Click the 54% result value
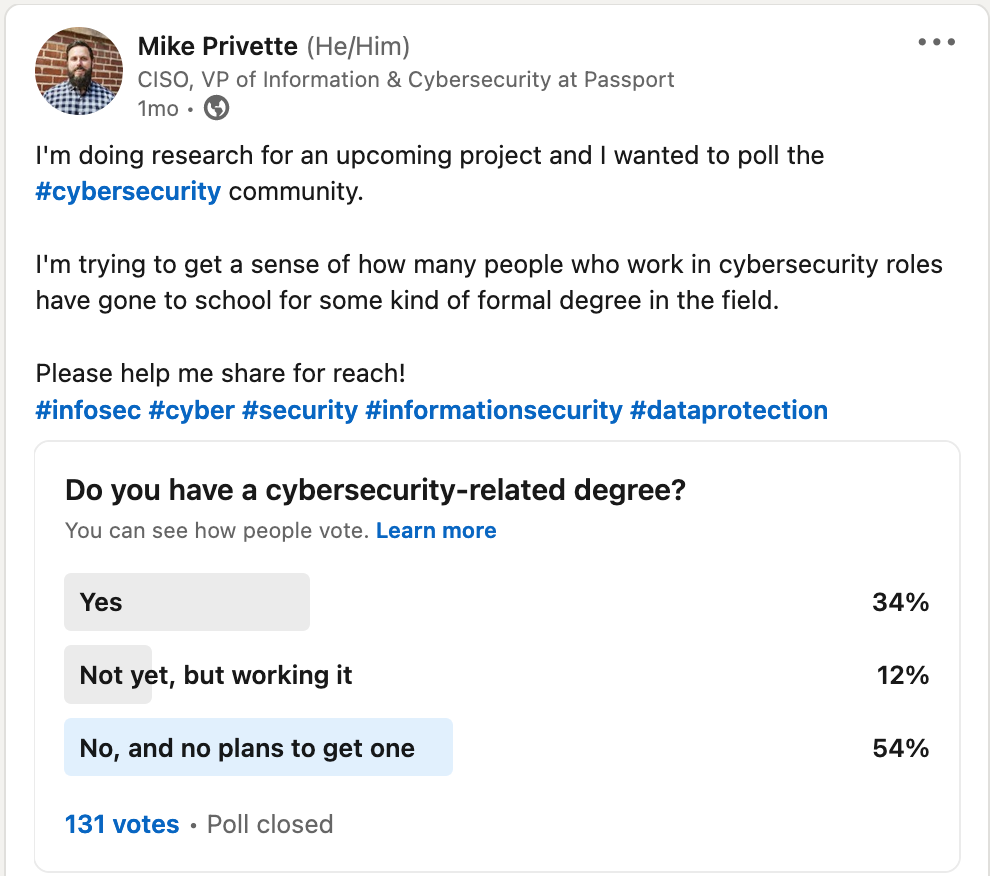This screenshot has height=876, width=990. pyautogui.click(x=900, y=748)
